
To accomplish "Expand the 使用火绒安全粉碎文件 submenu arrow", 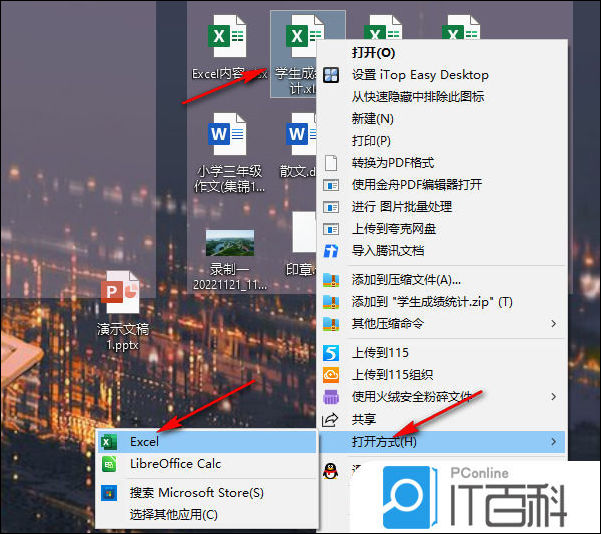I will pyautogui.click(x=553, y=397).
